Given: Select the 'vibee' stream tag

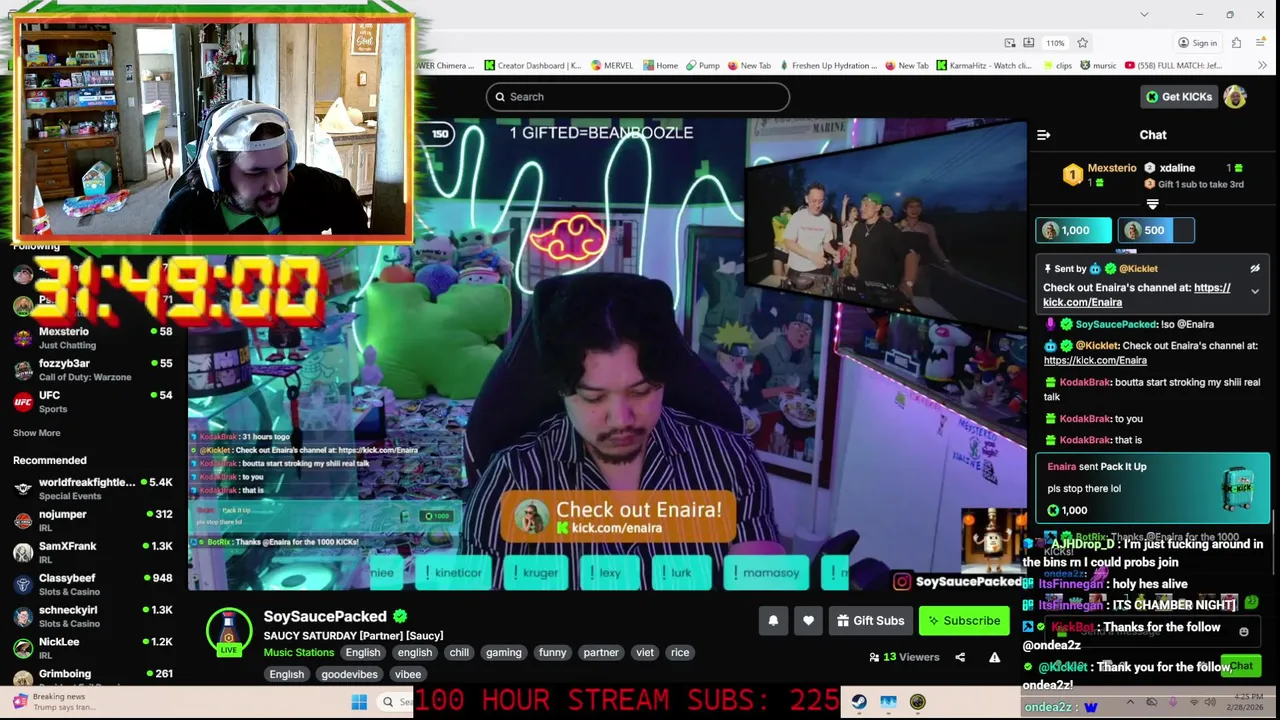Looking at the screenshot, I should 408,675.
